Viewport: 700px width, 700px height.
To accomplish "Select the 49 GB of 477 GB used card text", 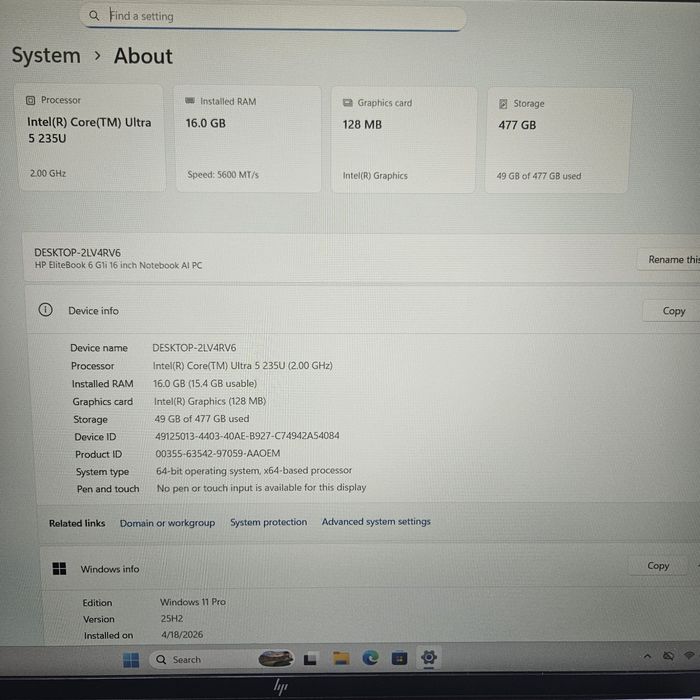I will coord(539,176).
